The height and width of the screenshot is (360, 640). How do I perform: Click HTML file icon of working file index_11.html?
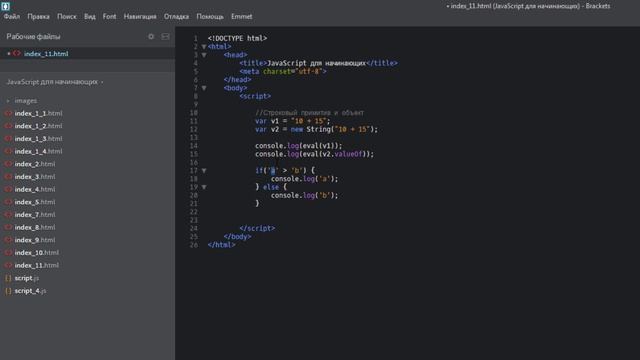pyautogui.click(x=17, y=53)
